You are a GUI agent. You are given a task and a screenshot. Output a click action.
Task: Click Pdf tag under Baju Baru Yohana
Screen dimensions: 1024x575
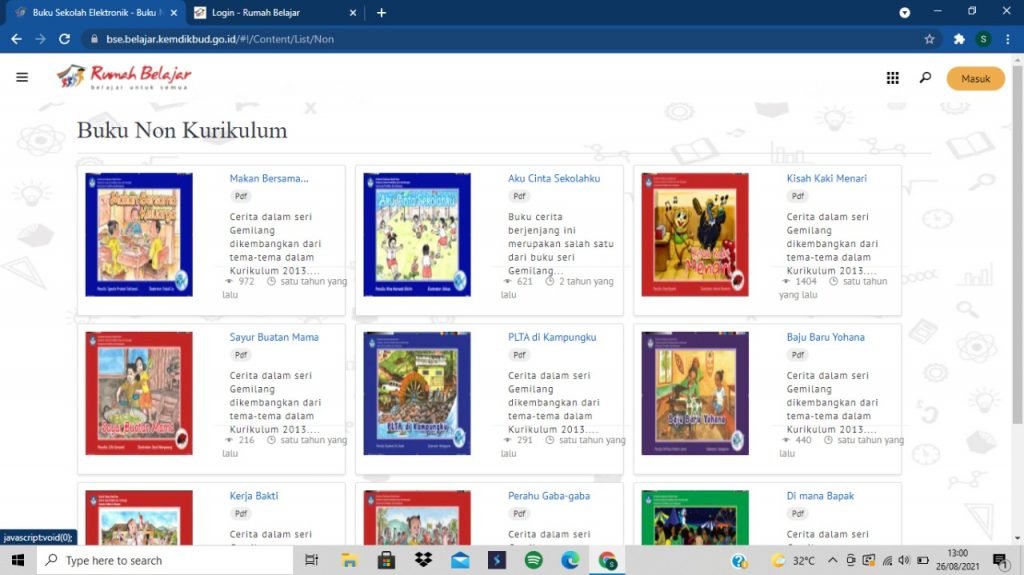pos(797,355)
